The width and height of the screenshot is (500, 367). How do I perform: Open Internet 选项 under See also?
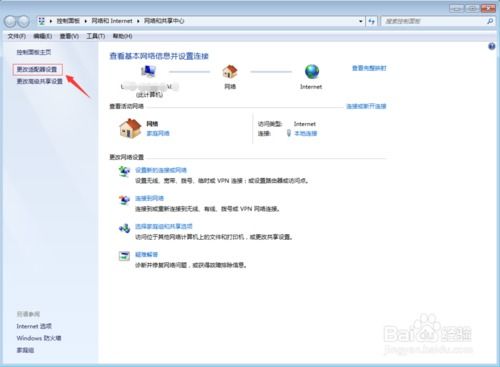34,326
